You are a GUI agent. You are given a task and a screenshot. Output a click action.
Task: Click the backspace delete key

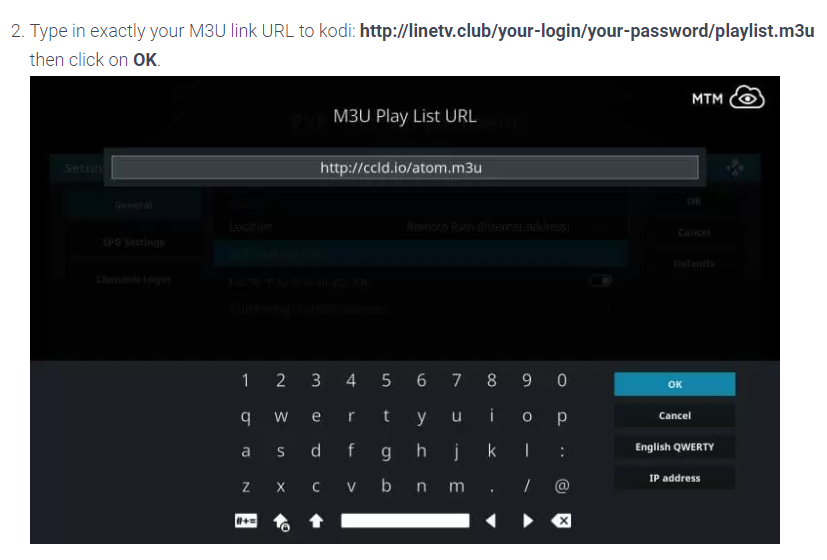pos(561,521)
